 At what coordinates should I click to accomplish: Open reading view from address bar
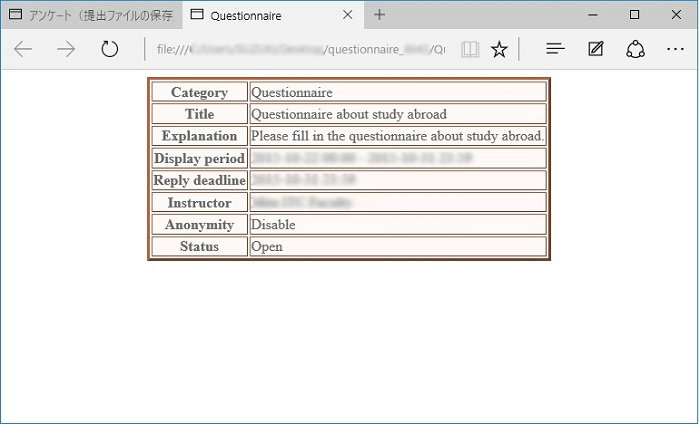point(469,50)
